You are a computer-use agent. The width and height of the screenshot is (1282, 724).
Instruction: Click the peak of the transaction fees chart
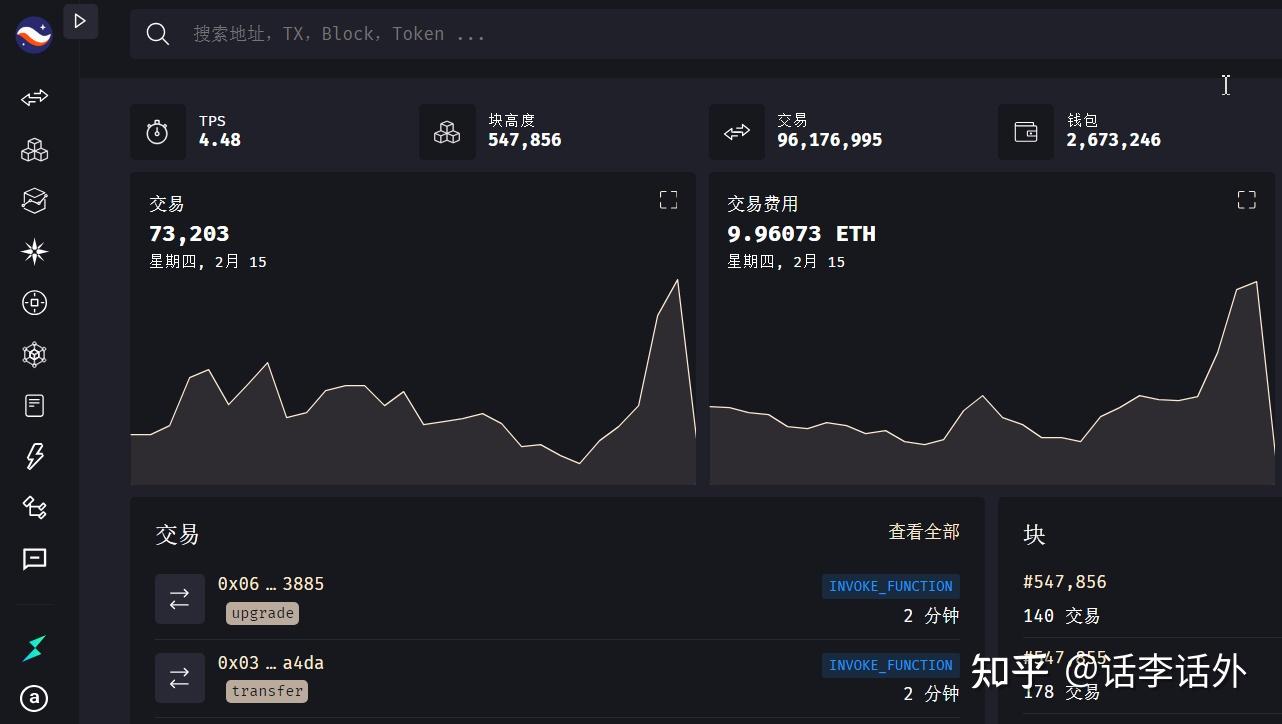1255,283
